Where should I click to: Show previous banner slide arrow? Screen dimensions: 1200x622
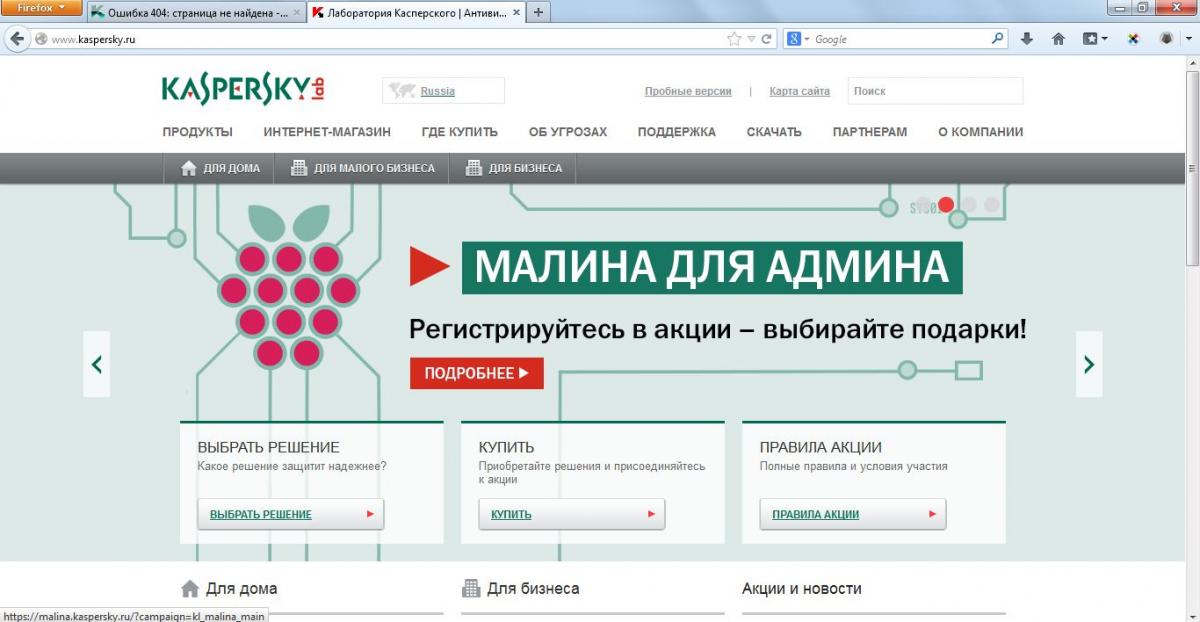[97, 364]
